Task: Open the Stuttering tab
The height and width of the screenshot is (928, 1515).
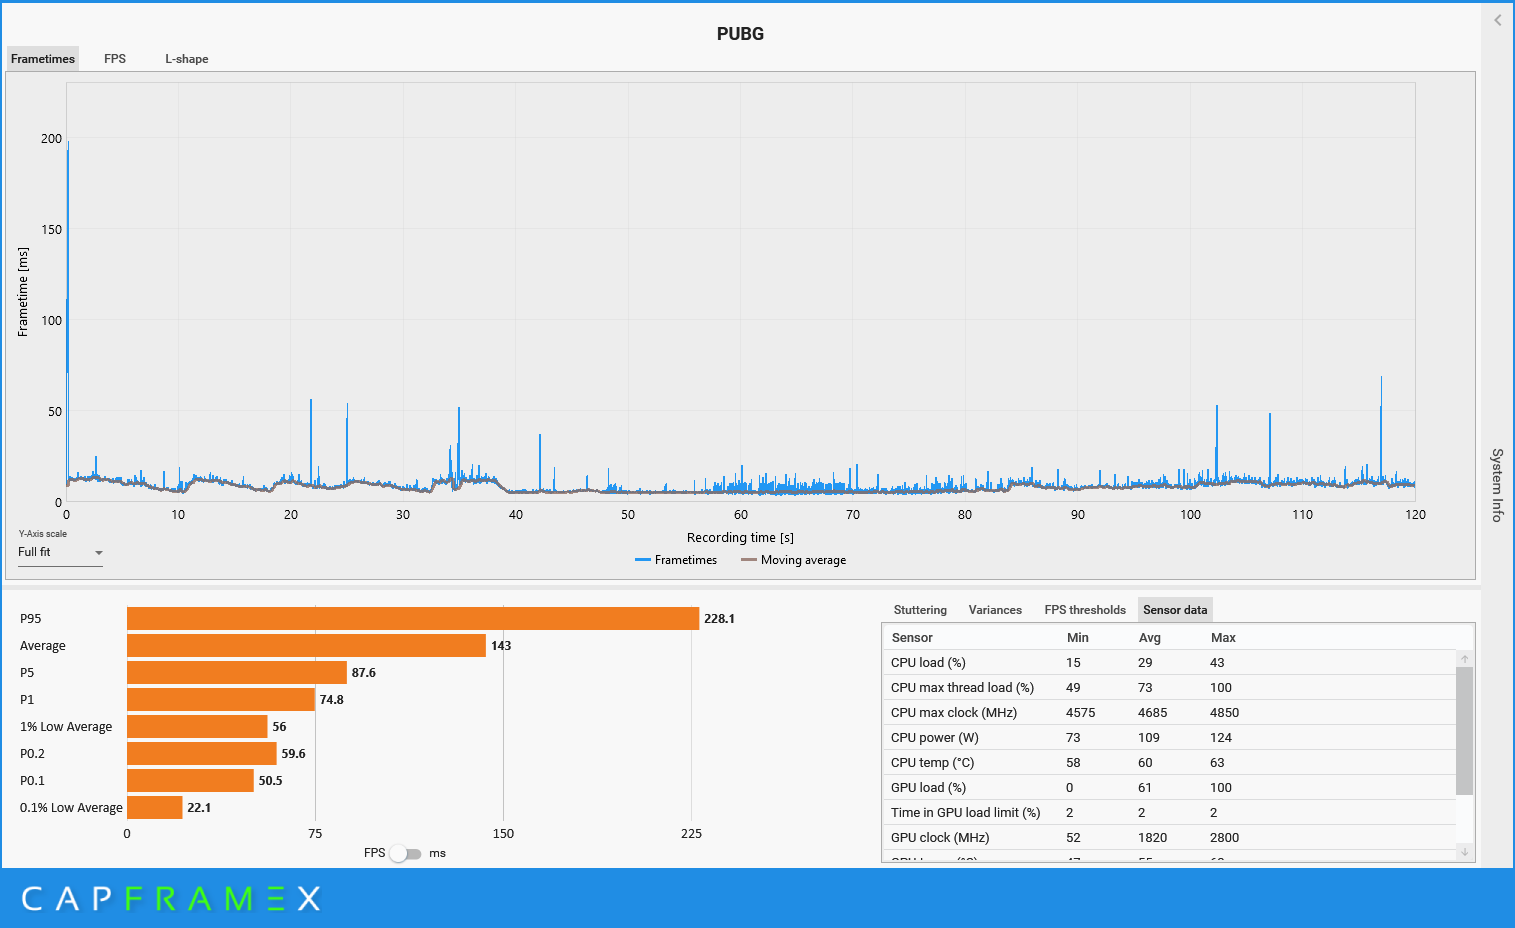Action: click(x=920, y=610)
